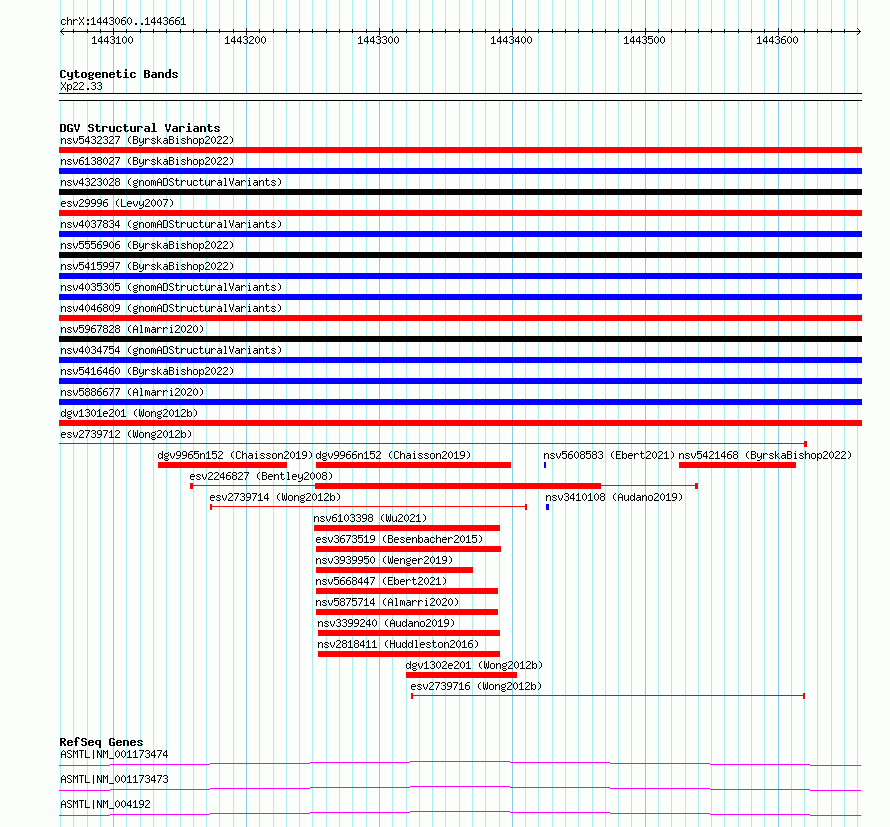Click the red bar under nsv5432327

(460, 150)
